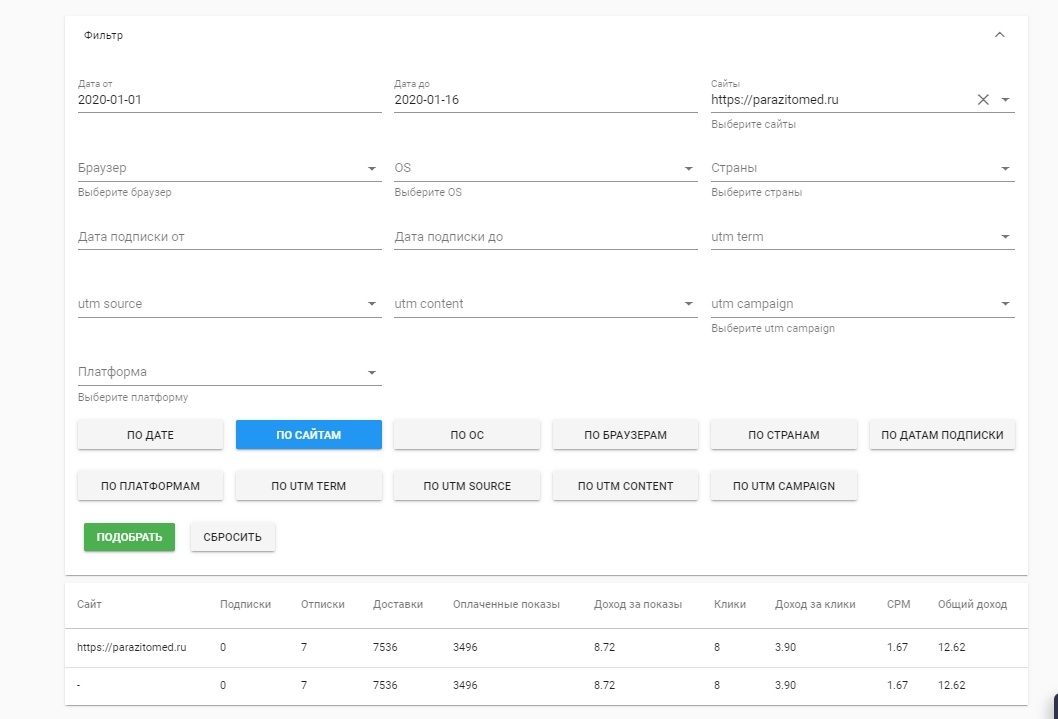Click the Подписки column header
1058x719 pixels.
tap(245, 604)
